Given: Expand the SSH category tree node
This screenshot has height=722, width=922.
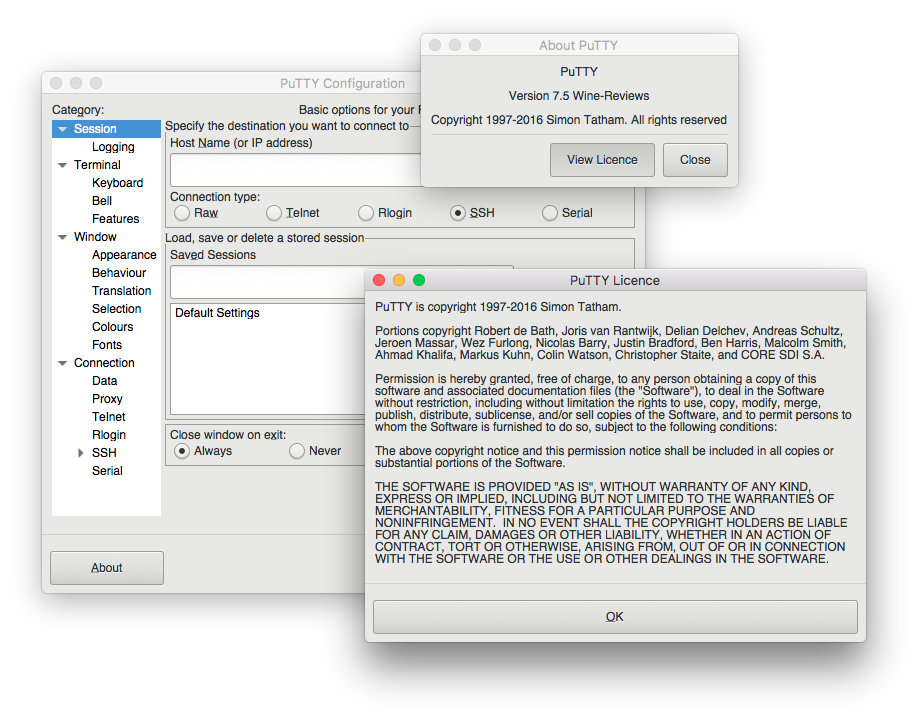Looking at the screenshot, I should click(x=81, y=453).
